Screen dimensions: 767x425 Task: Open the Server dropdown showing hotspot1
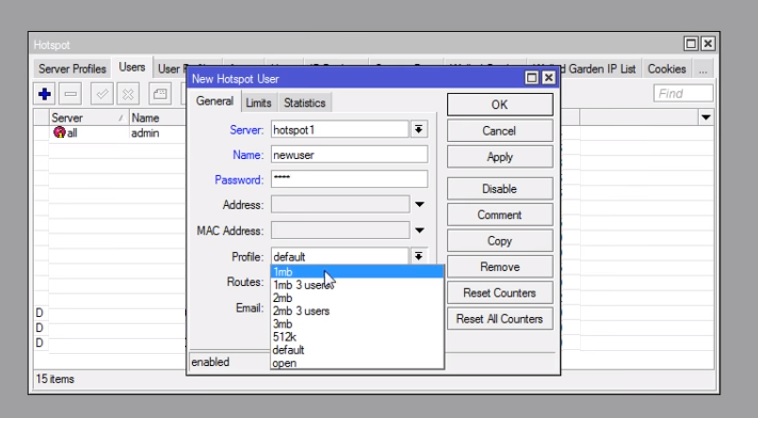click(x=419, y=130)
